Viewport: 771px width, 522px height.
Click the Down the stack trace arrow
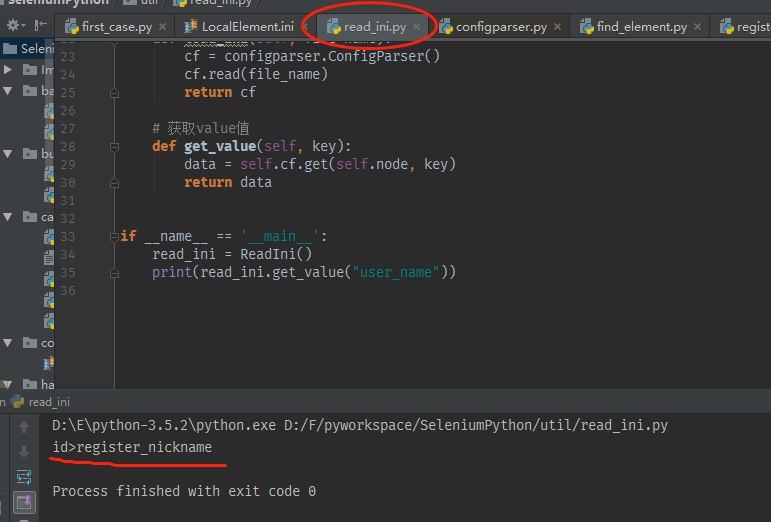click(24, 452)
